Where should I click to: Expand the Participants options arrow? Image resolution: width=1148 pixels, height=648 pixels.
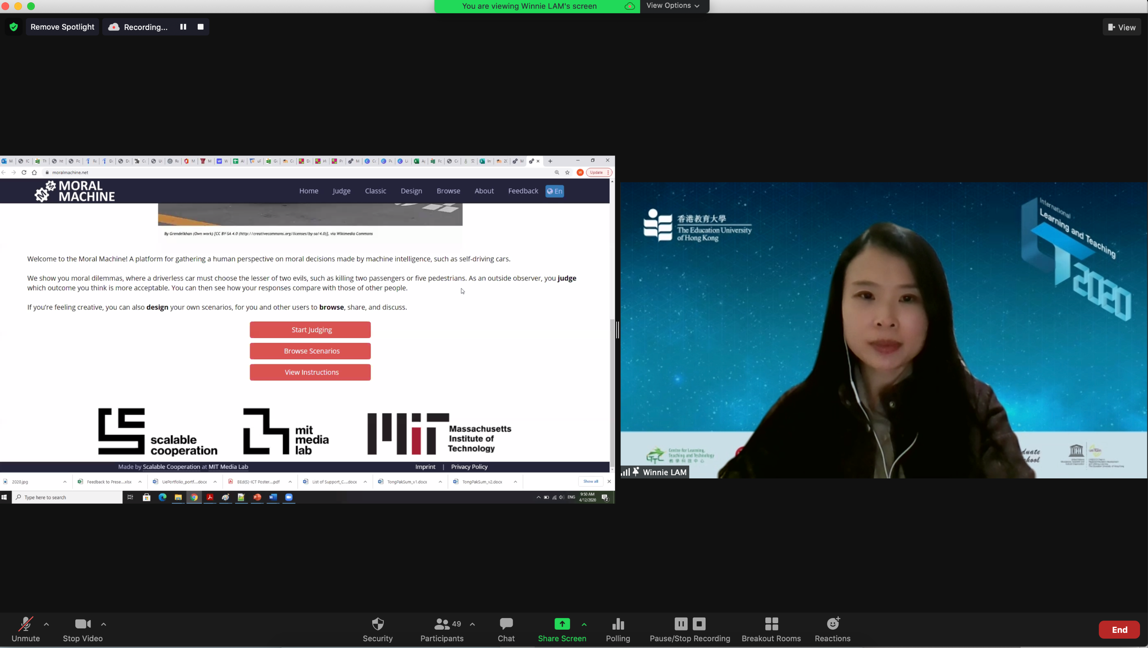click(x=472, y=625)
